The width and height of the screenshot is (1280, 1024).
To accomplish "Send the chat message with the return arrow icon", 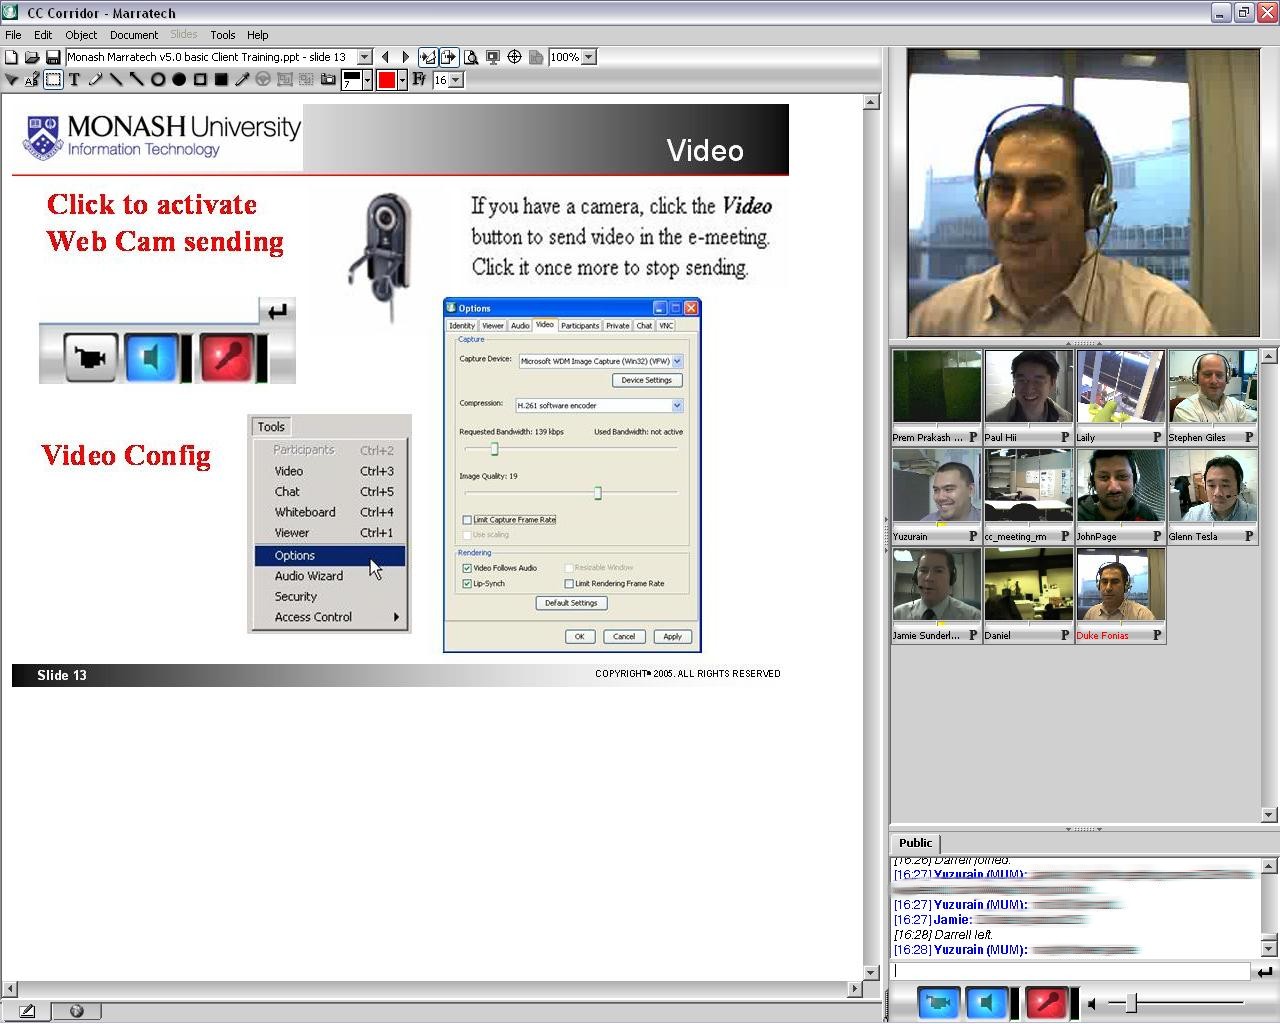I will (x=1265, y=971).
